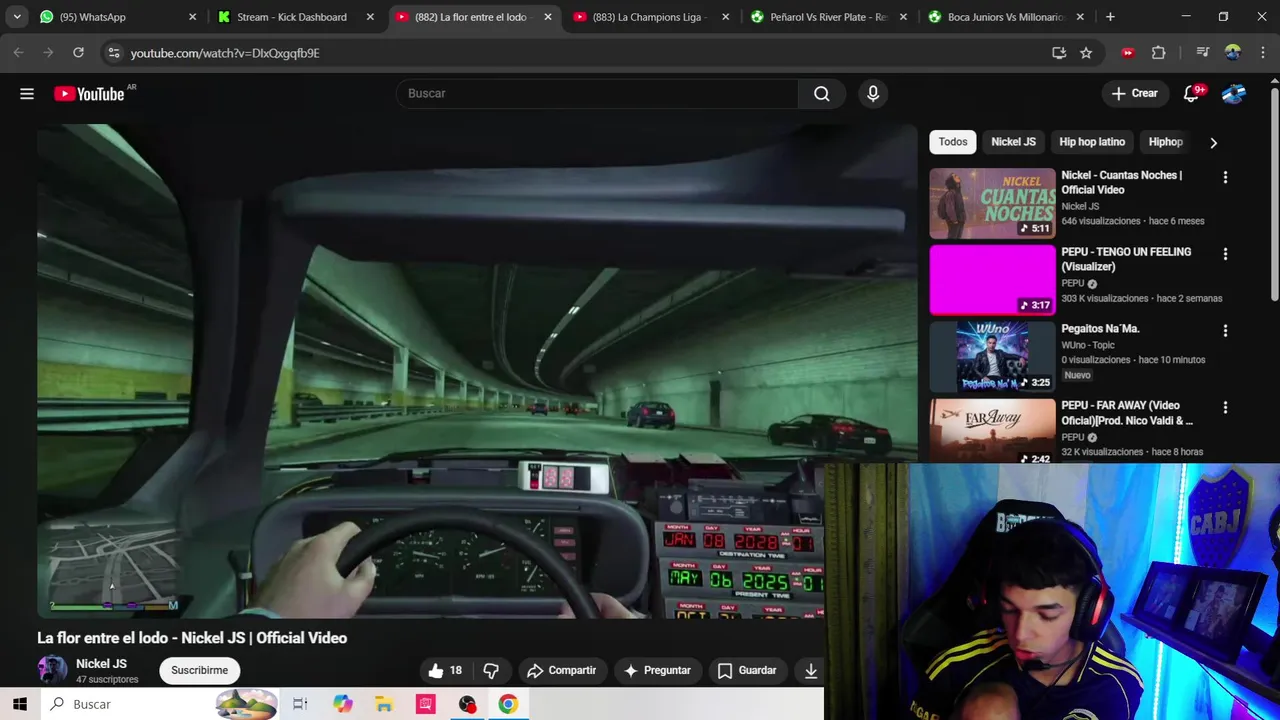Like the video with thumbs up
The height and width of the screenshot is (720, 1280).
point(445,670)
